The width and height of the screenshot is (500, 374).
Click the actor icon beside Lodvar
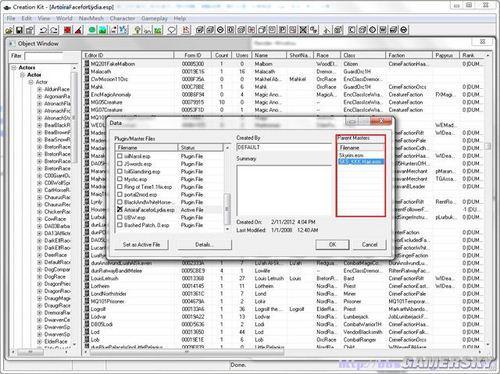click(87, 317)
